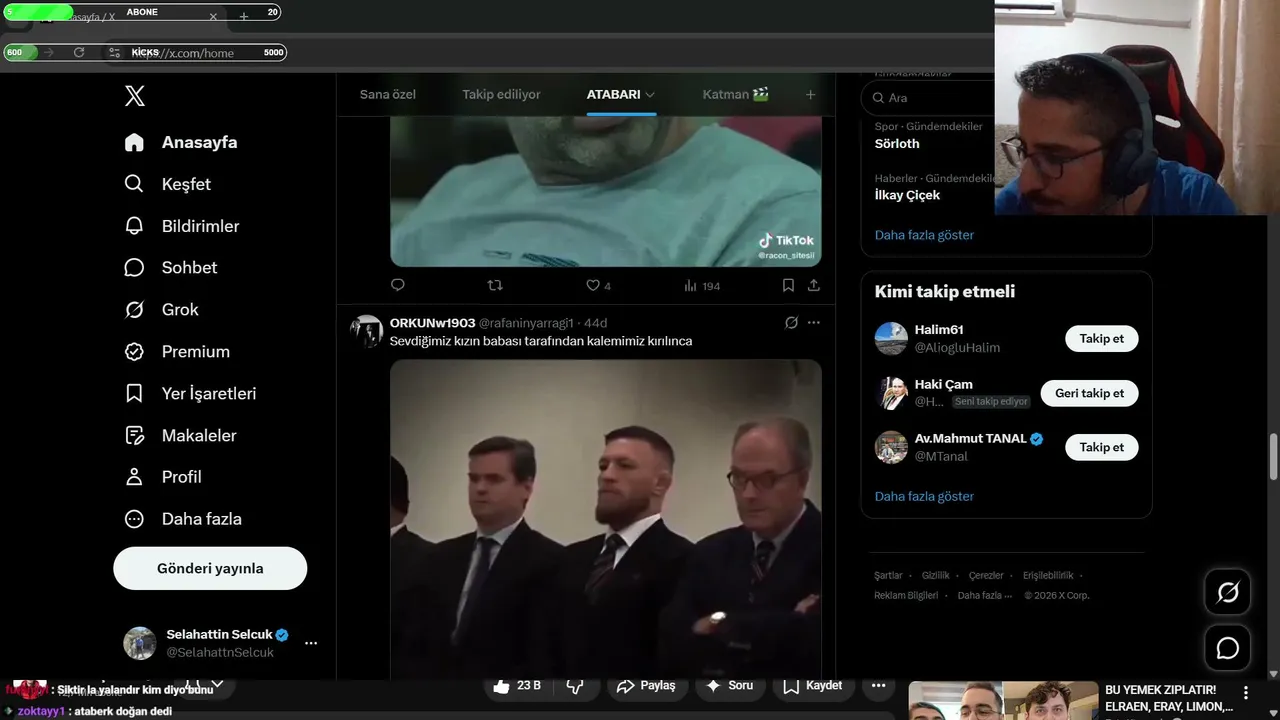
Task: Open Yer İşaretleri bookmarks
Action: tap(190, 393)
